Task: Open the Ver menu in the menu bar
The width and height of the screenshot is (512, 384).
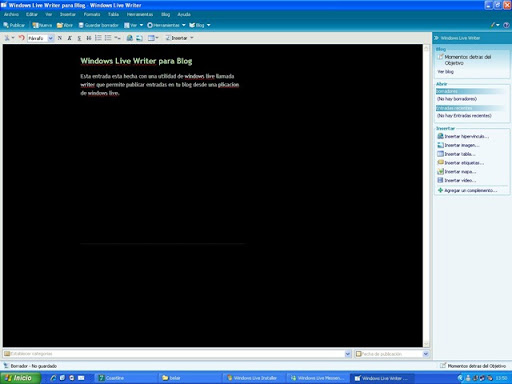Action: [x=49, y=14]
